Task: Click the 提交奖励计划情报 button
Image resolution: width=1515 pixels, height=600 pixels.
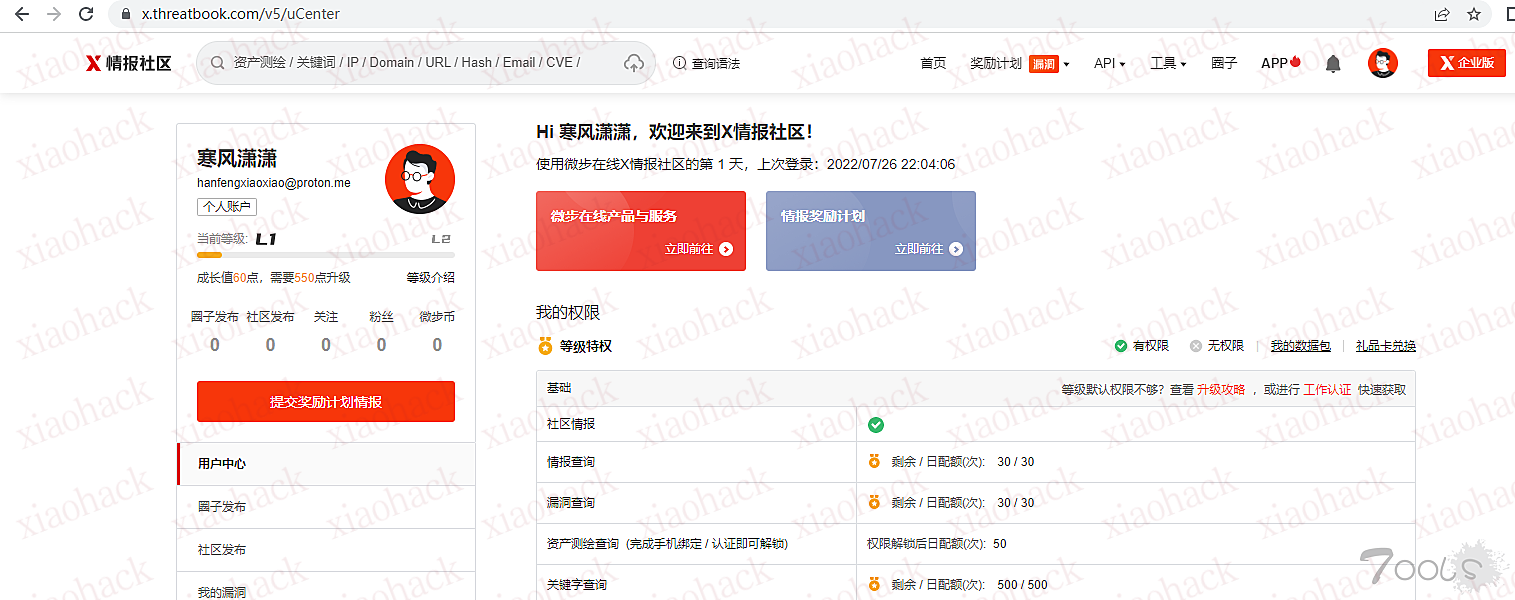Action: 326,402
